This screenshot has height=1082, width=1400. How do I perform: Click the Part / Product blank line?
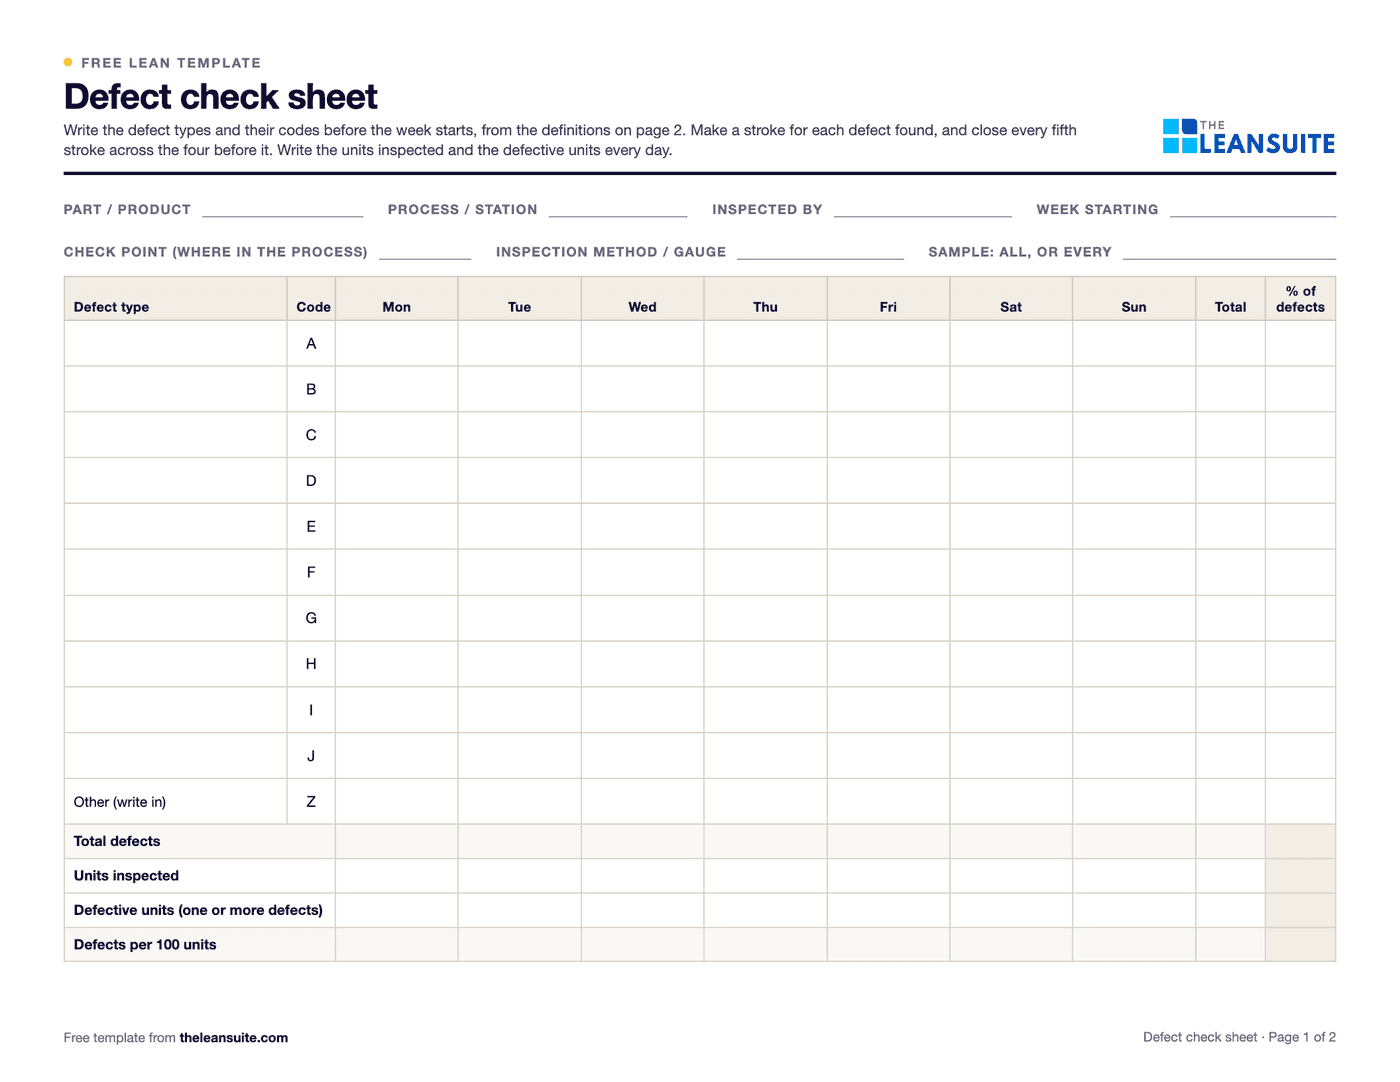[283, 210]
